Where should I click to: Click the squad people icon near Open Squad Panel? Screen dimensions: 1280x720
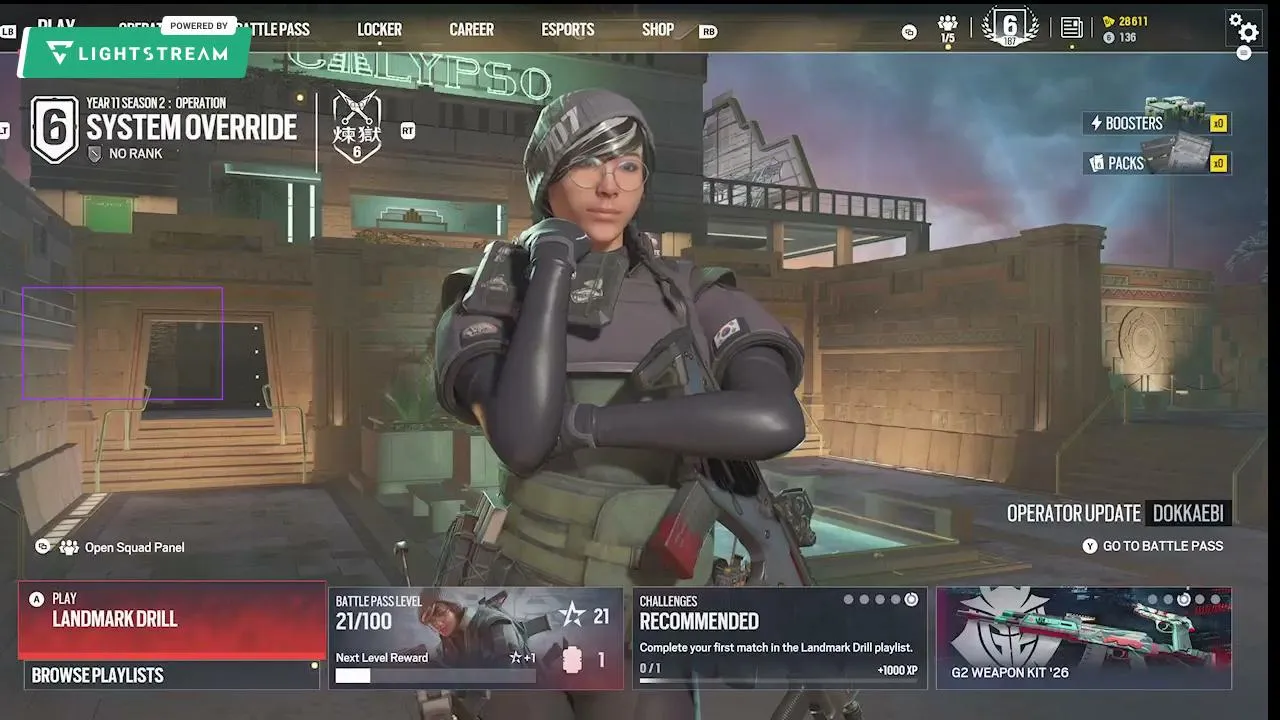click(68, 547)
